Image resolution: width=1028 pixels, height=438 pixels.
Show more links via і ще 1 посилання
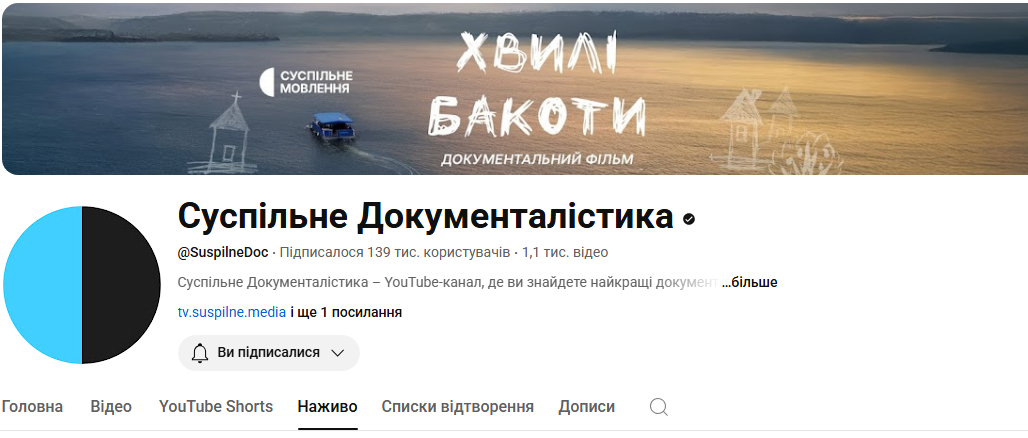click(346, 313)
